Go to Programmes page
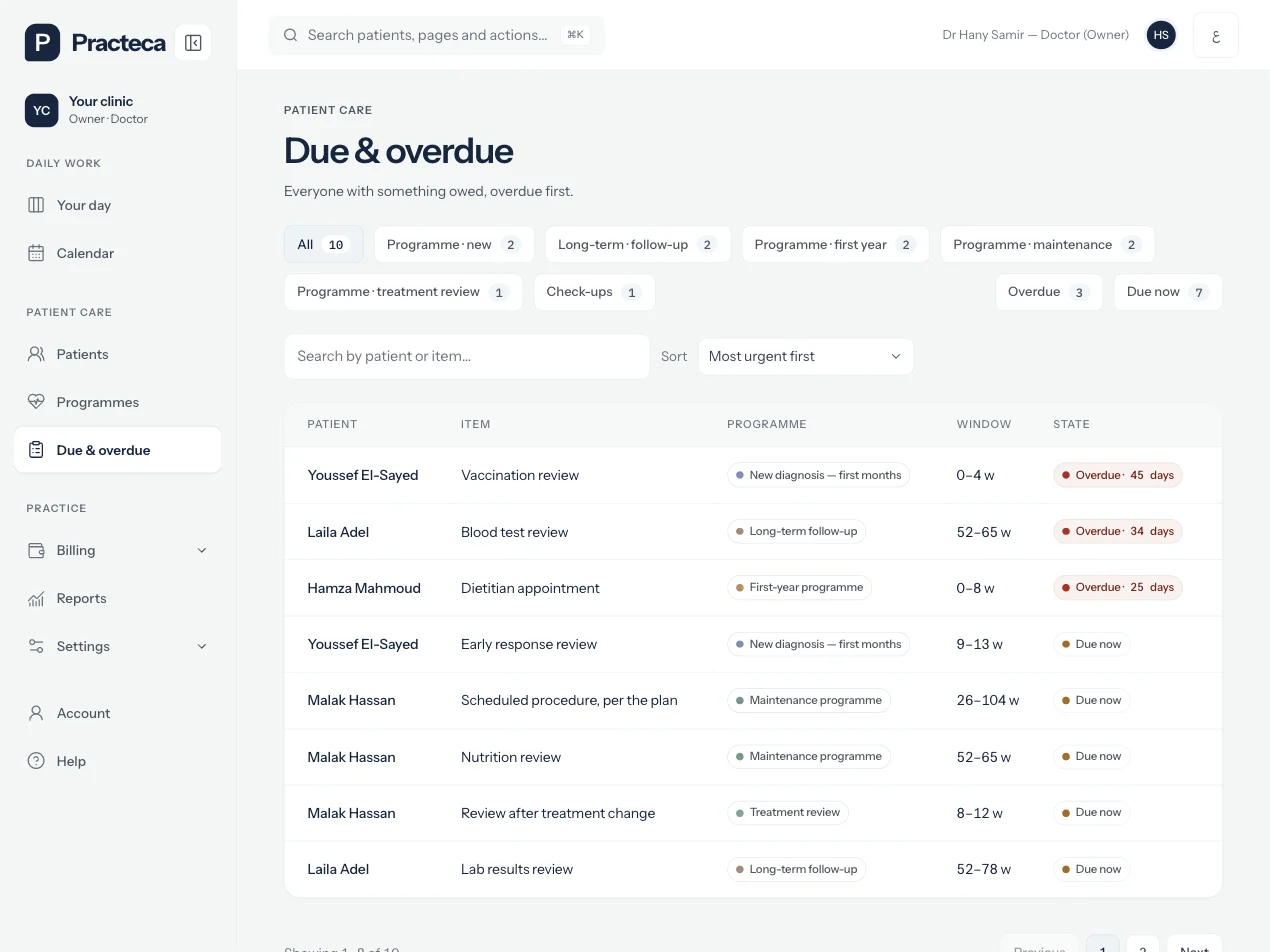 118,402
